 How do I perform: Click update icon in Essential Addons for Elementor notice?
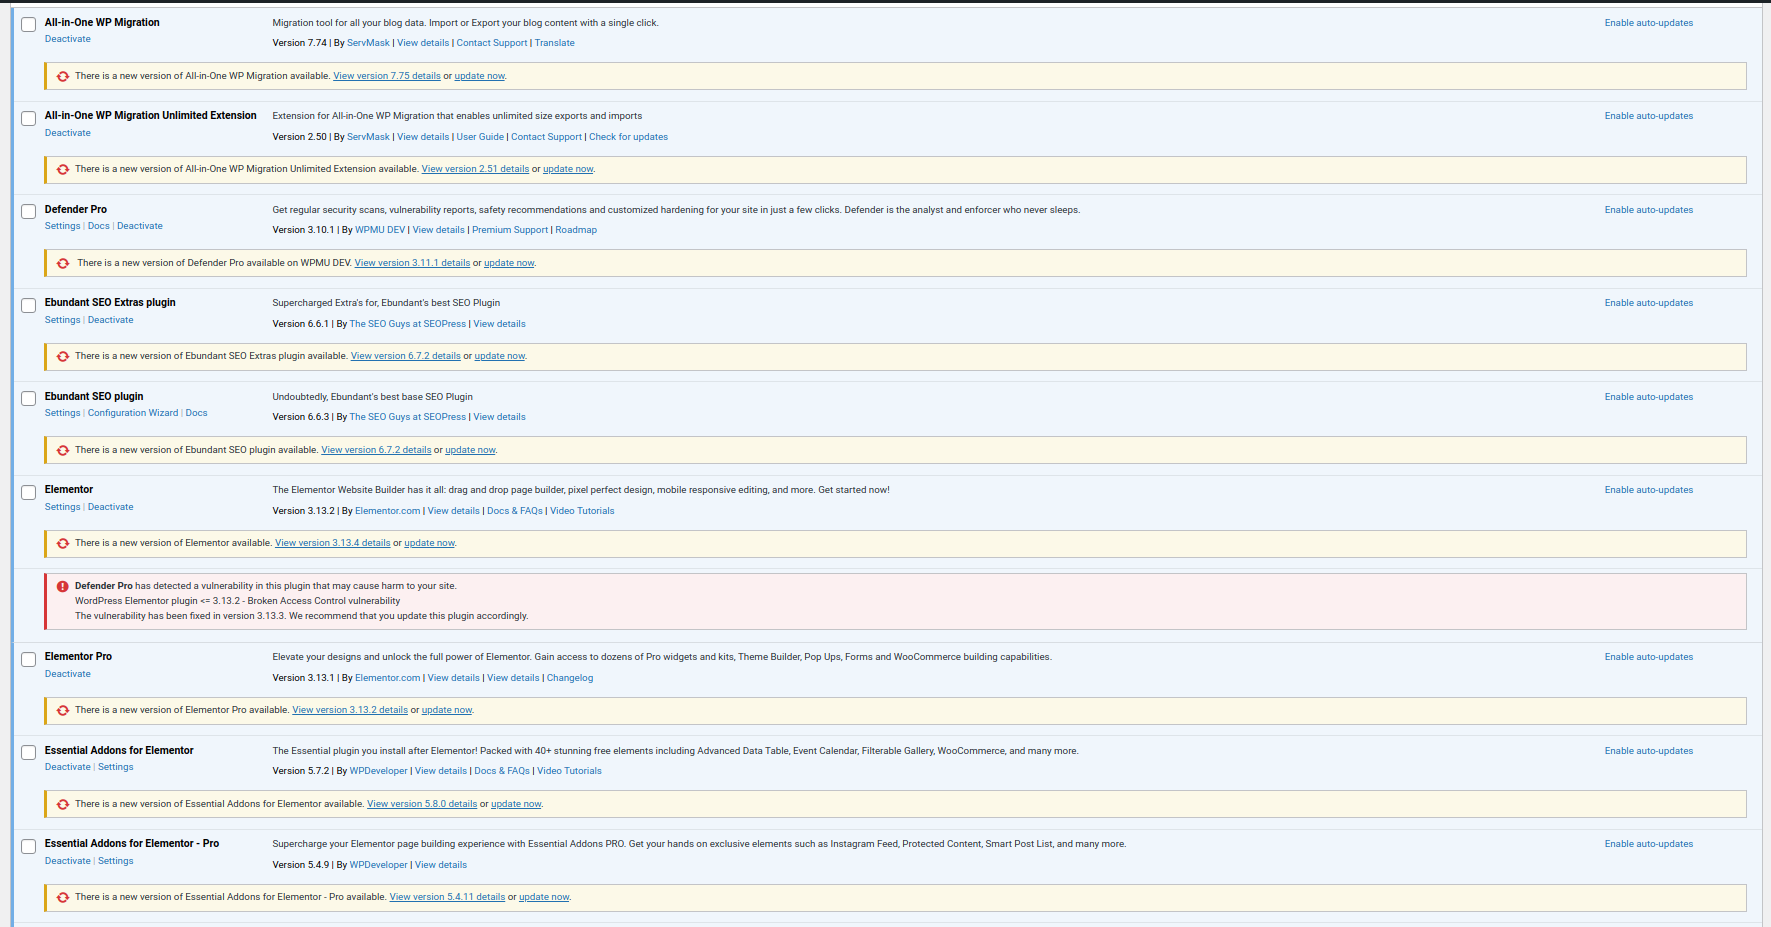click(x=63, y=804)
